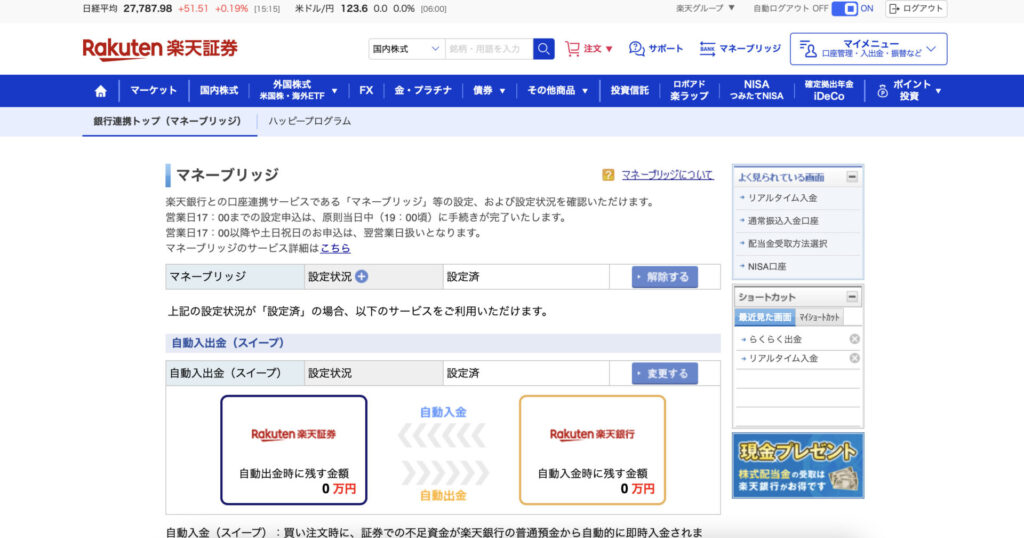Image resolution: width=1024 pixels, height=538 pixels.
Task: Open ロボアド 楽ラップ menu item
Action: pyautogui.click(x=689, y=91)
